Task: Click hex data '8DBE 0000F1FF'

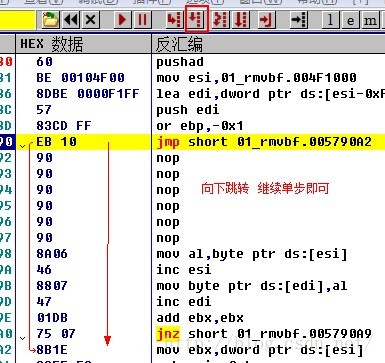Action: (88, 94)
